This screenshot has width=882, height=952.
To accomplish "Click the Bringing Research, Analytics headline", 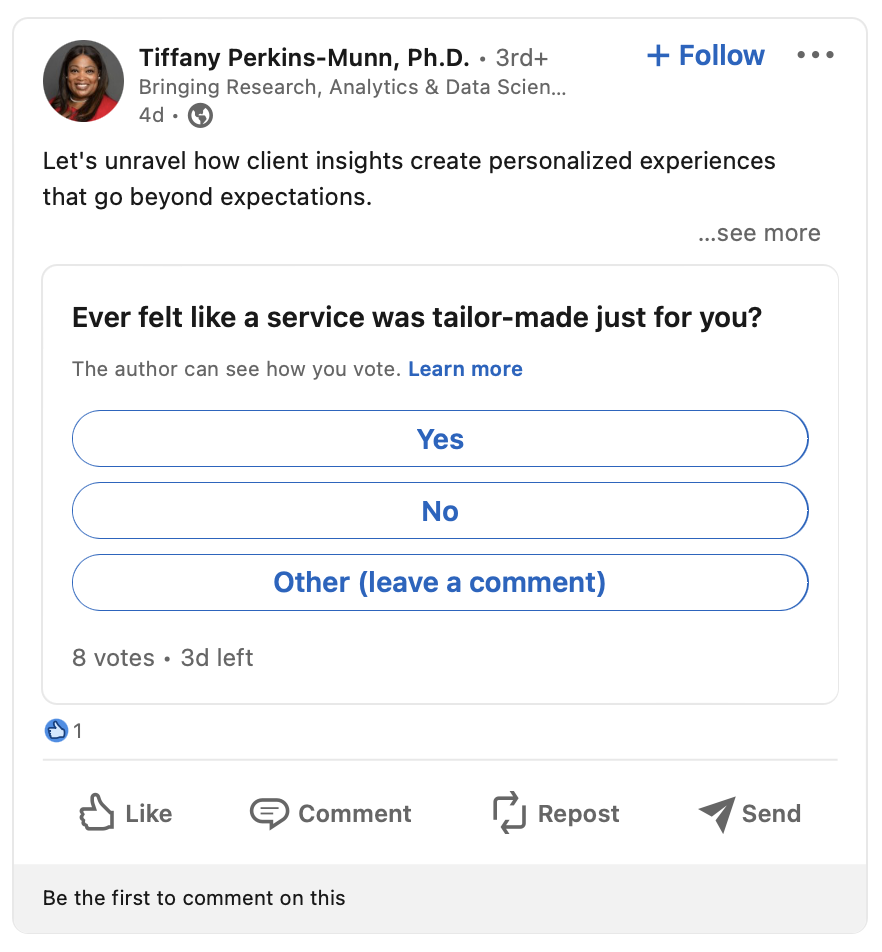I will point(352,87).
